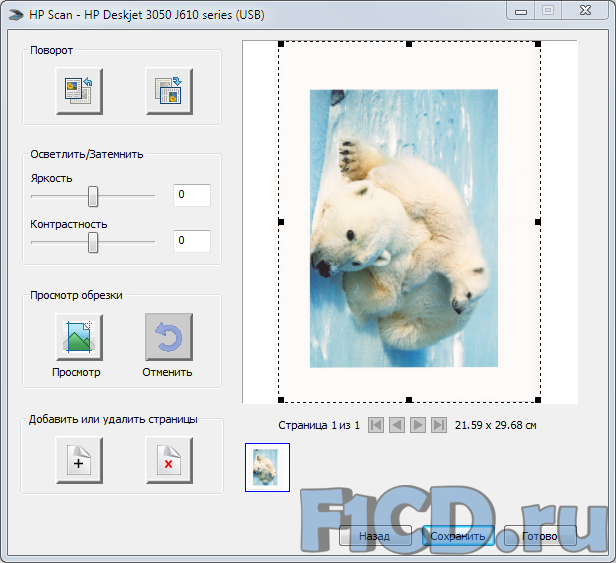Click the Назад button
The height and width of the screenshot is (563, 616).
(x=376, y=535)
